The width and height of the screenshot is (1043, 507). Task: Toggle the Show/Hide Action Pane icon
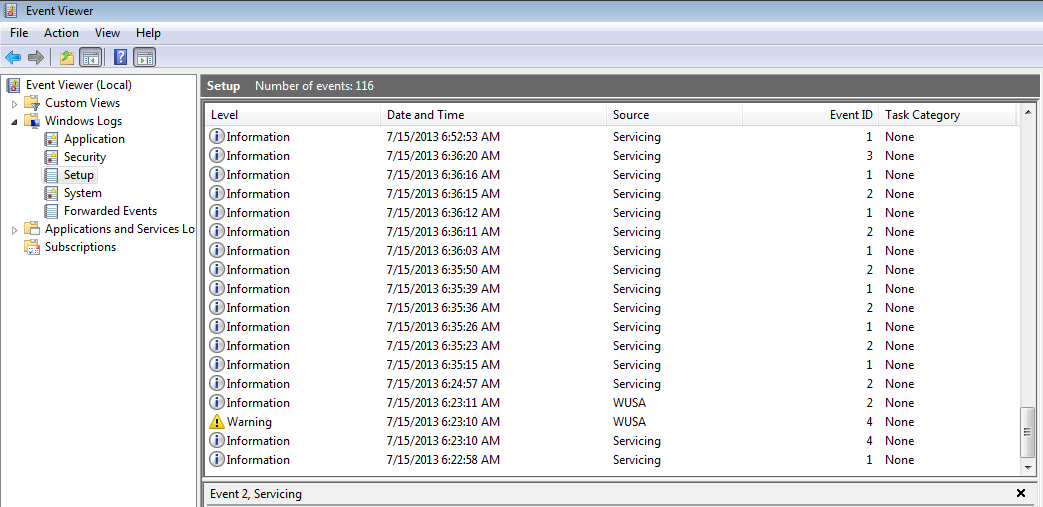tap(144, 57)
